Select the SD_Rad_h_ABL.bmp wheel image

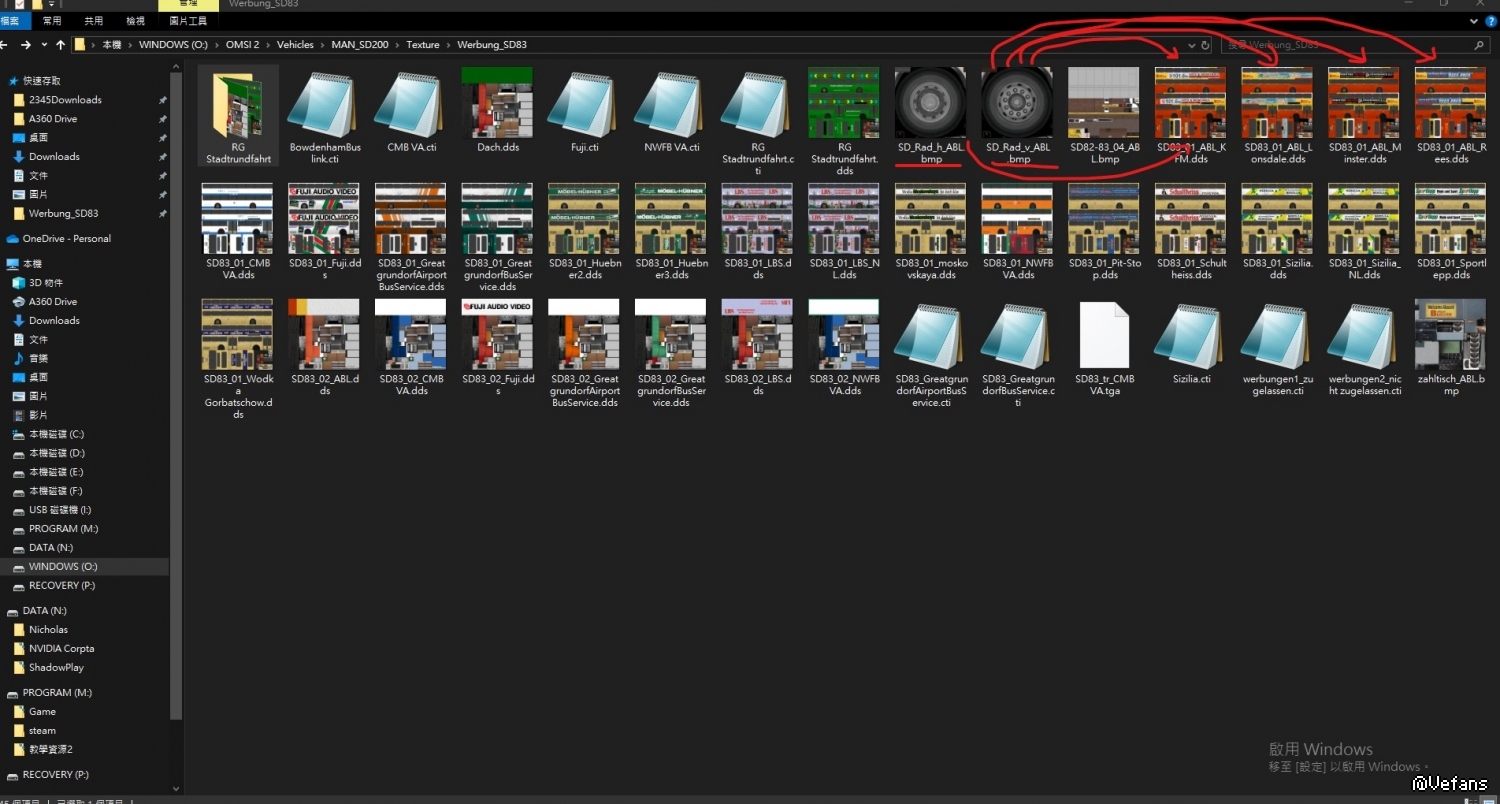point(931,103)
